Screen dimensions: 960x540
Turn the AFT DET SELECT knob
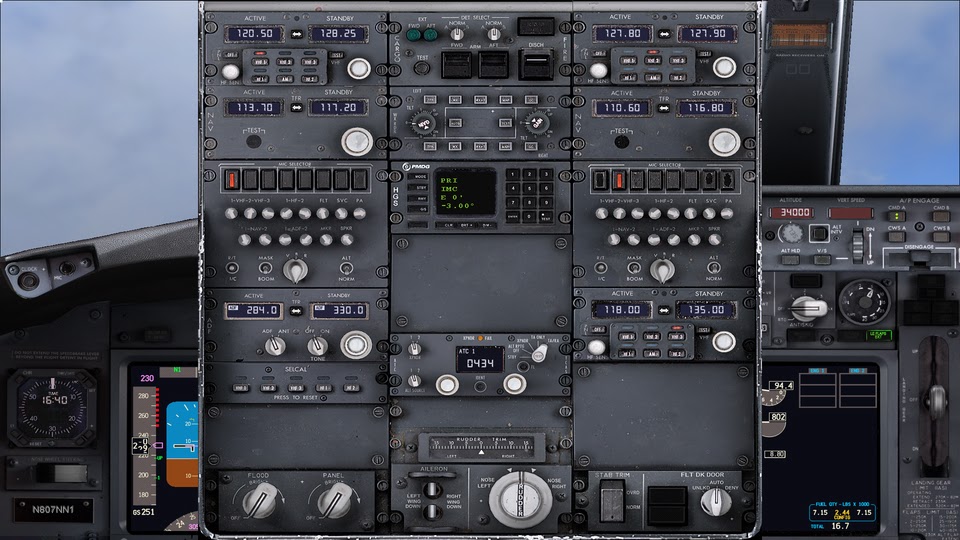tap(494, 34)
